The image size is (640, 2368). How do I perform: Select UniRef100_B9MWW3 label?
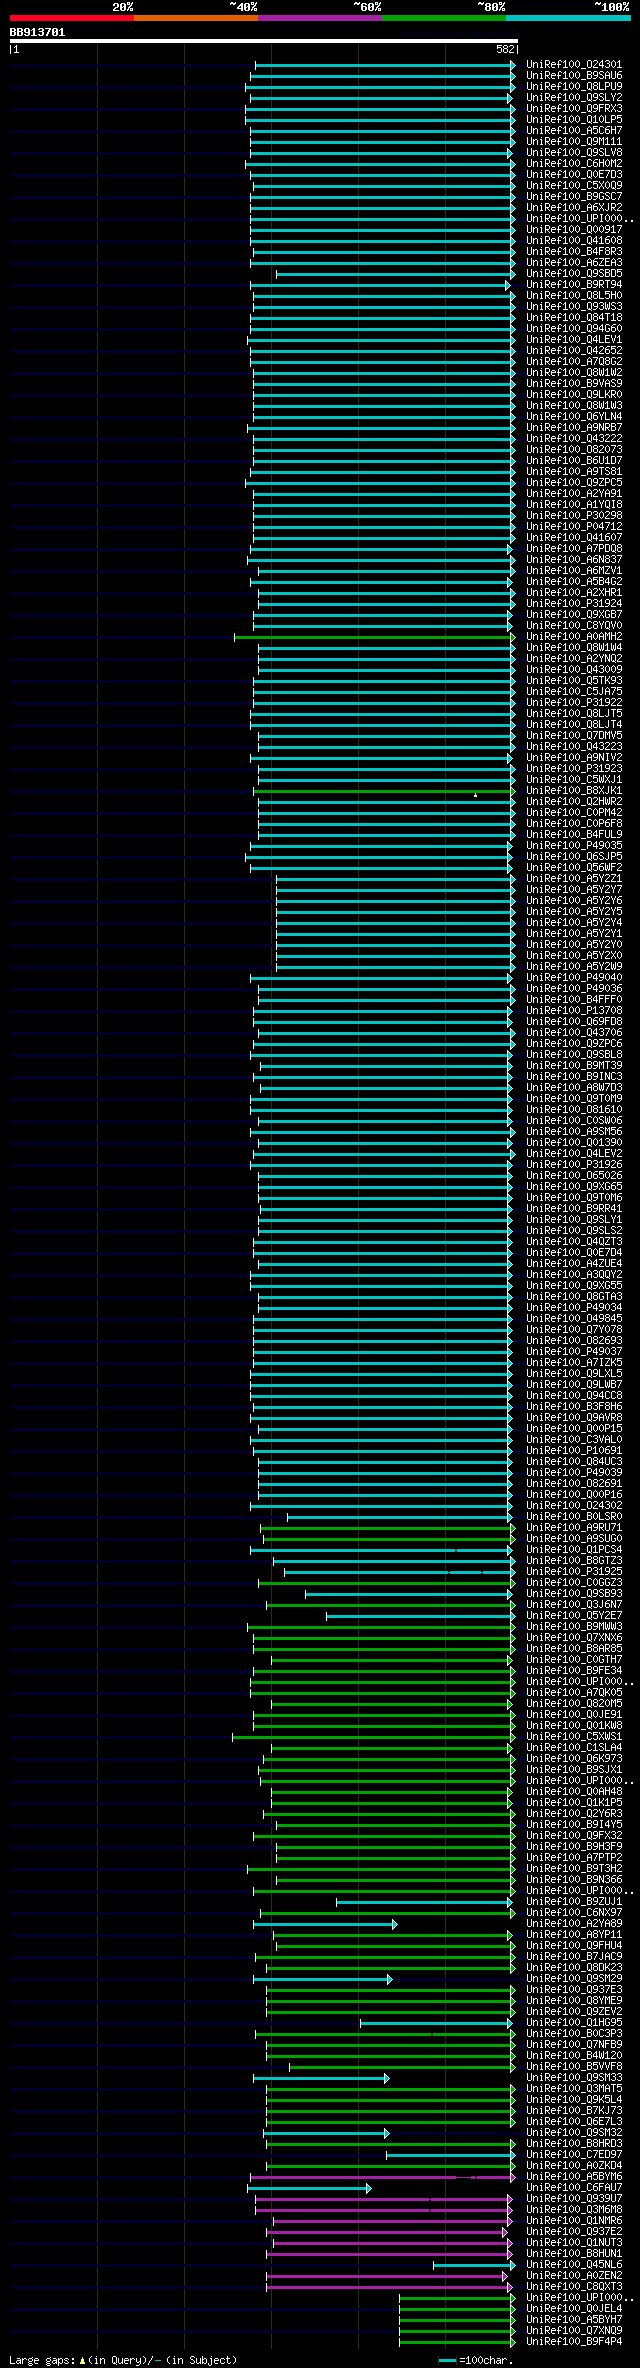[574, 1627]
